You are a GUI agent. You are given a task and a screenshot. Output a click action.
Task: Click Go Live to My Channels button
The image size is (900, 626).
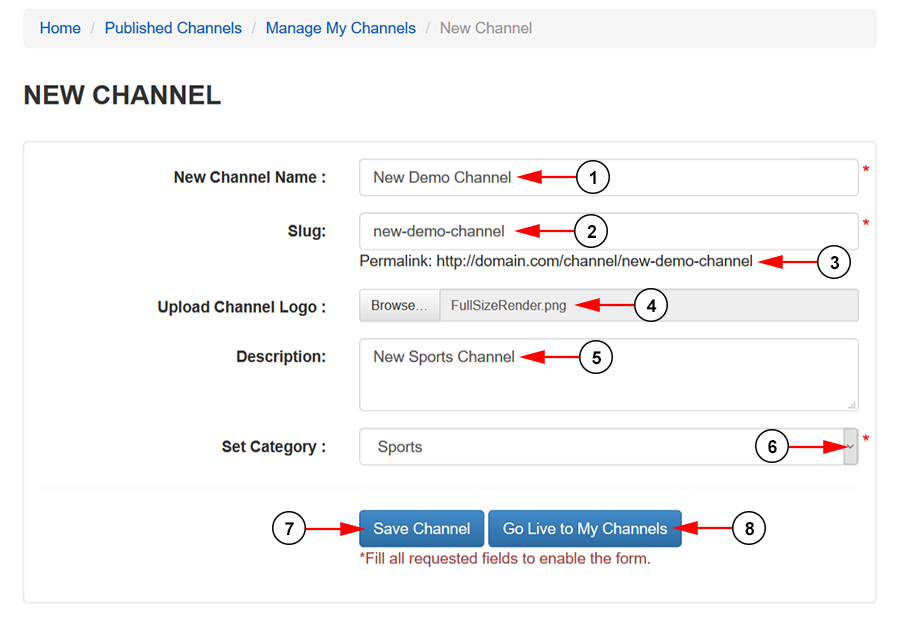[585, 528]
